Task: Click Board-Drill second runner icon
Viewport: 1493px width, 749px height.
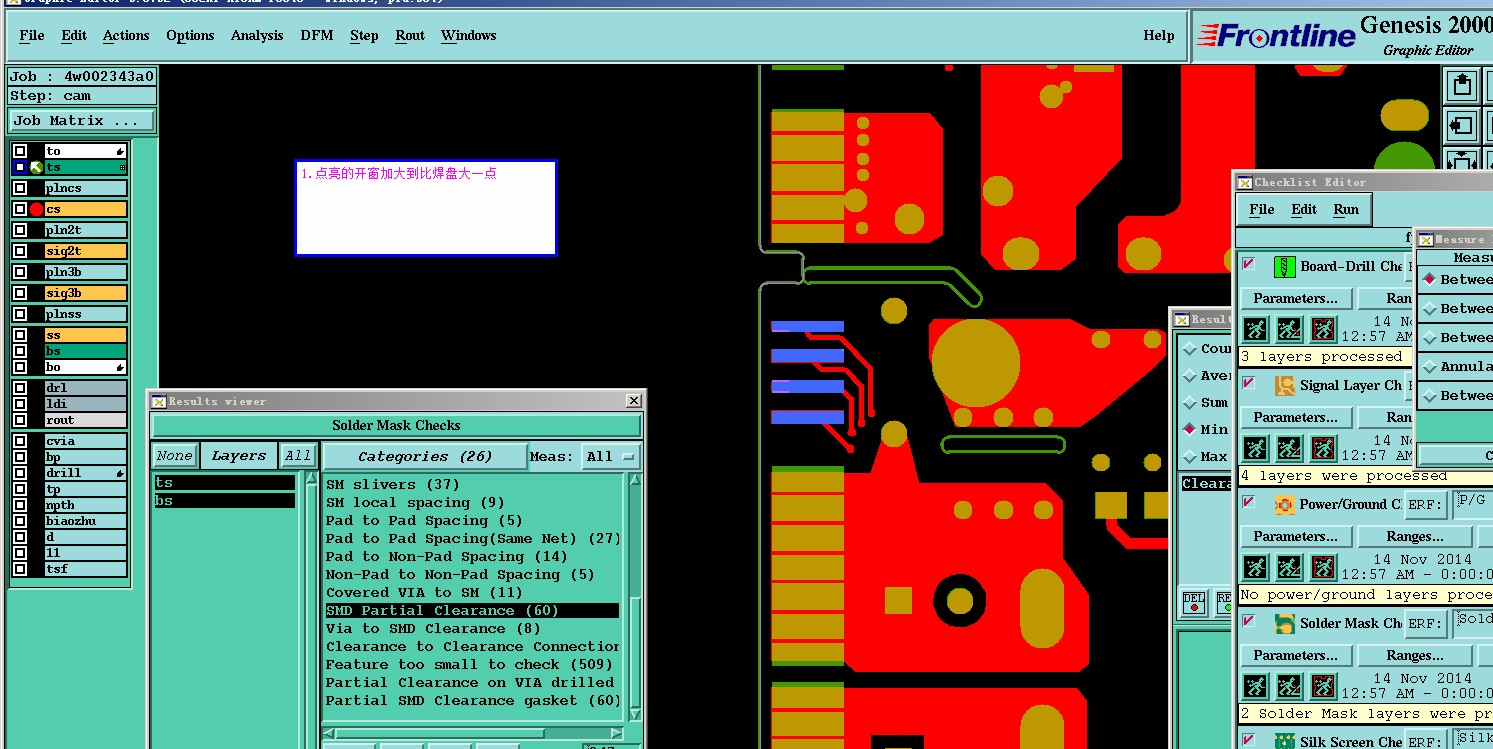Action: (x=1290, y=329)
